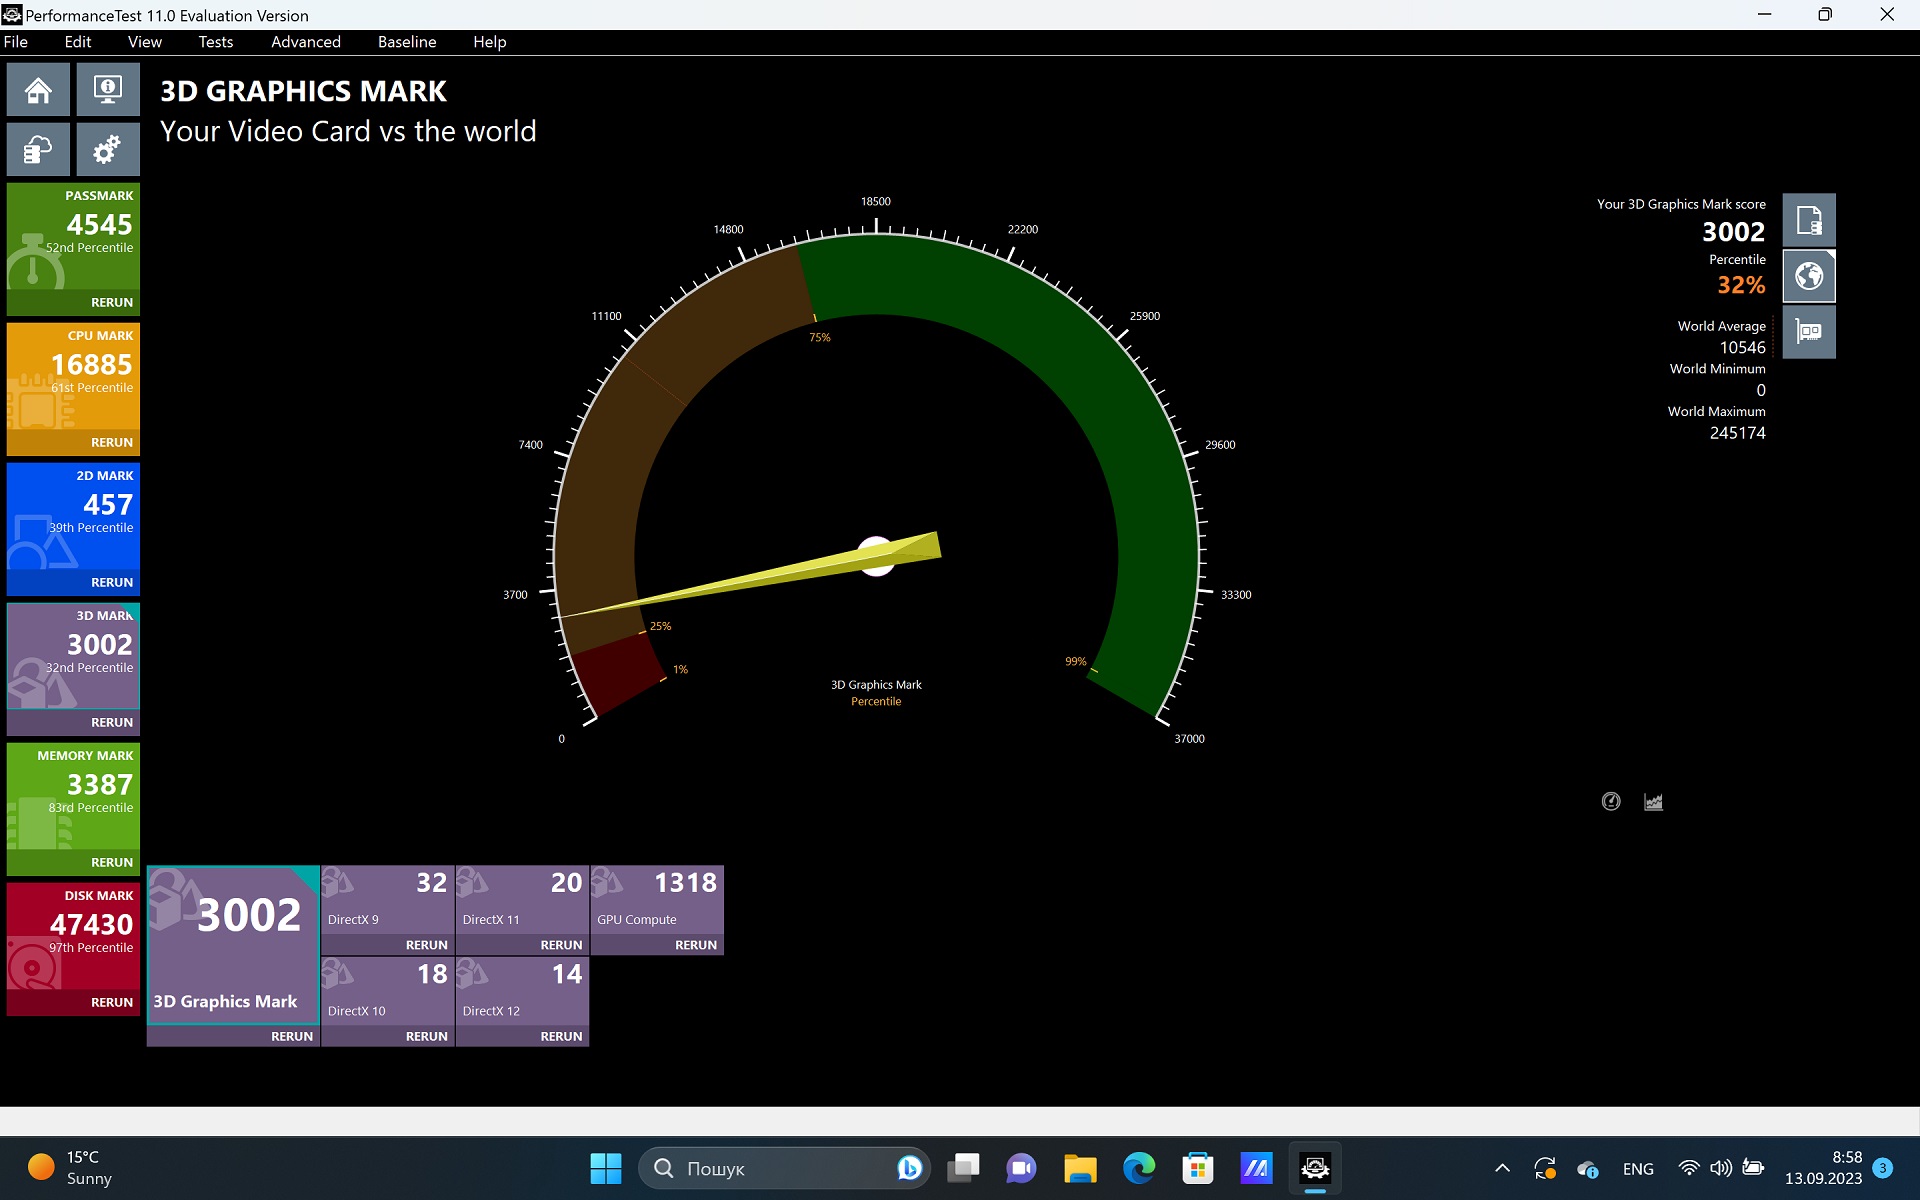Select the world comparison globe icon

(x=1809, y=276)
